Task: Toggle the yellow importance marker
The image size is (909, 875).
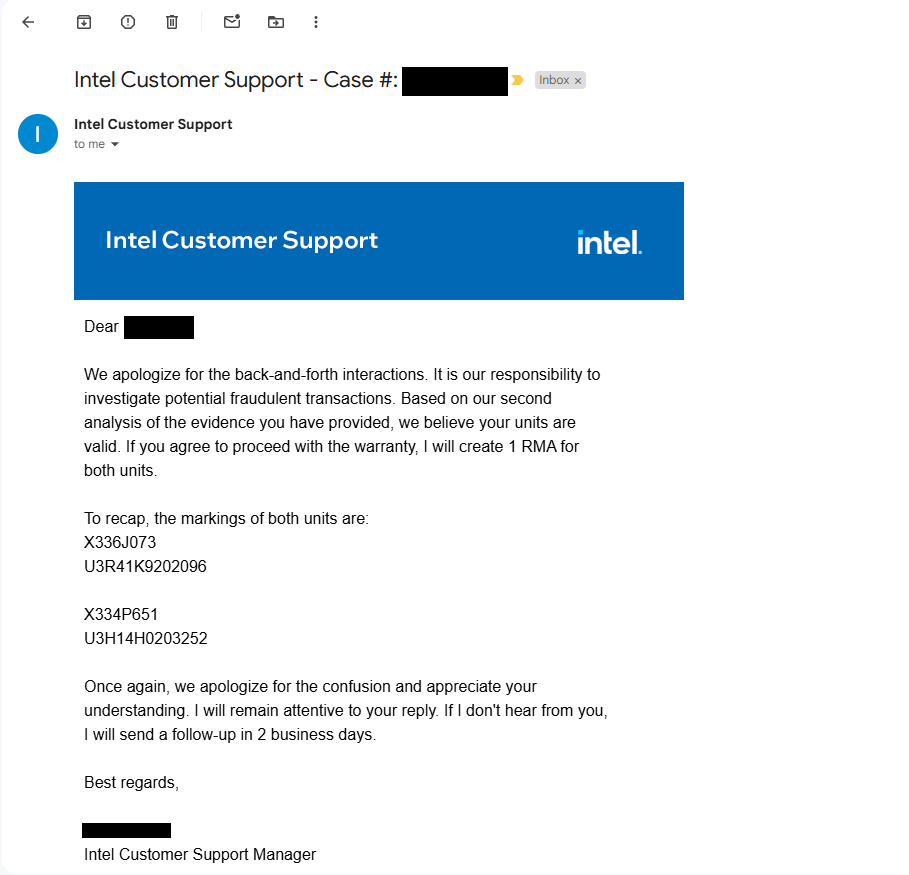Action: (x=517, y=80)
